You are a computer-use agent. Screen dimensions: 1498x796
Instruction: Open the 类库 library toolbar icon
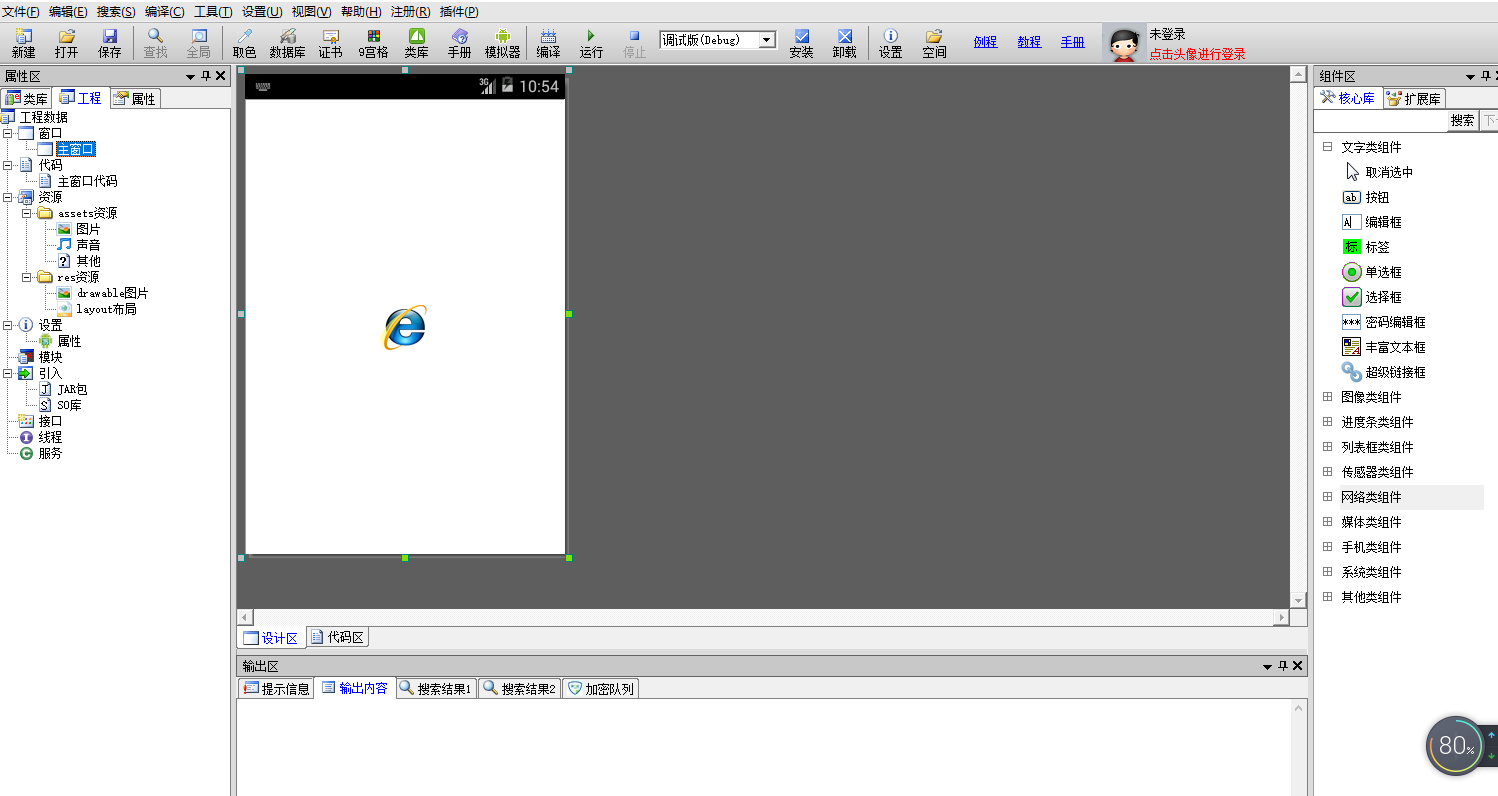click(416, 43)
